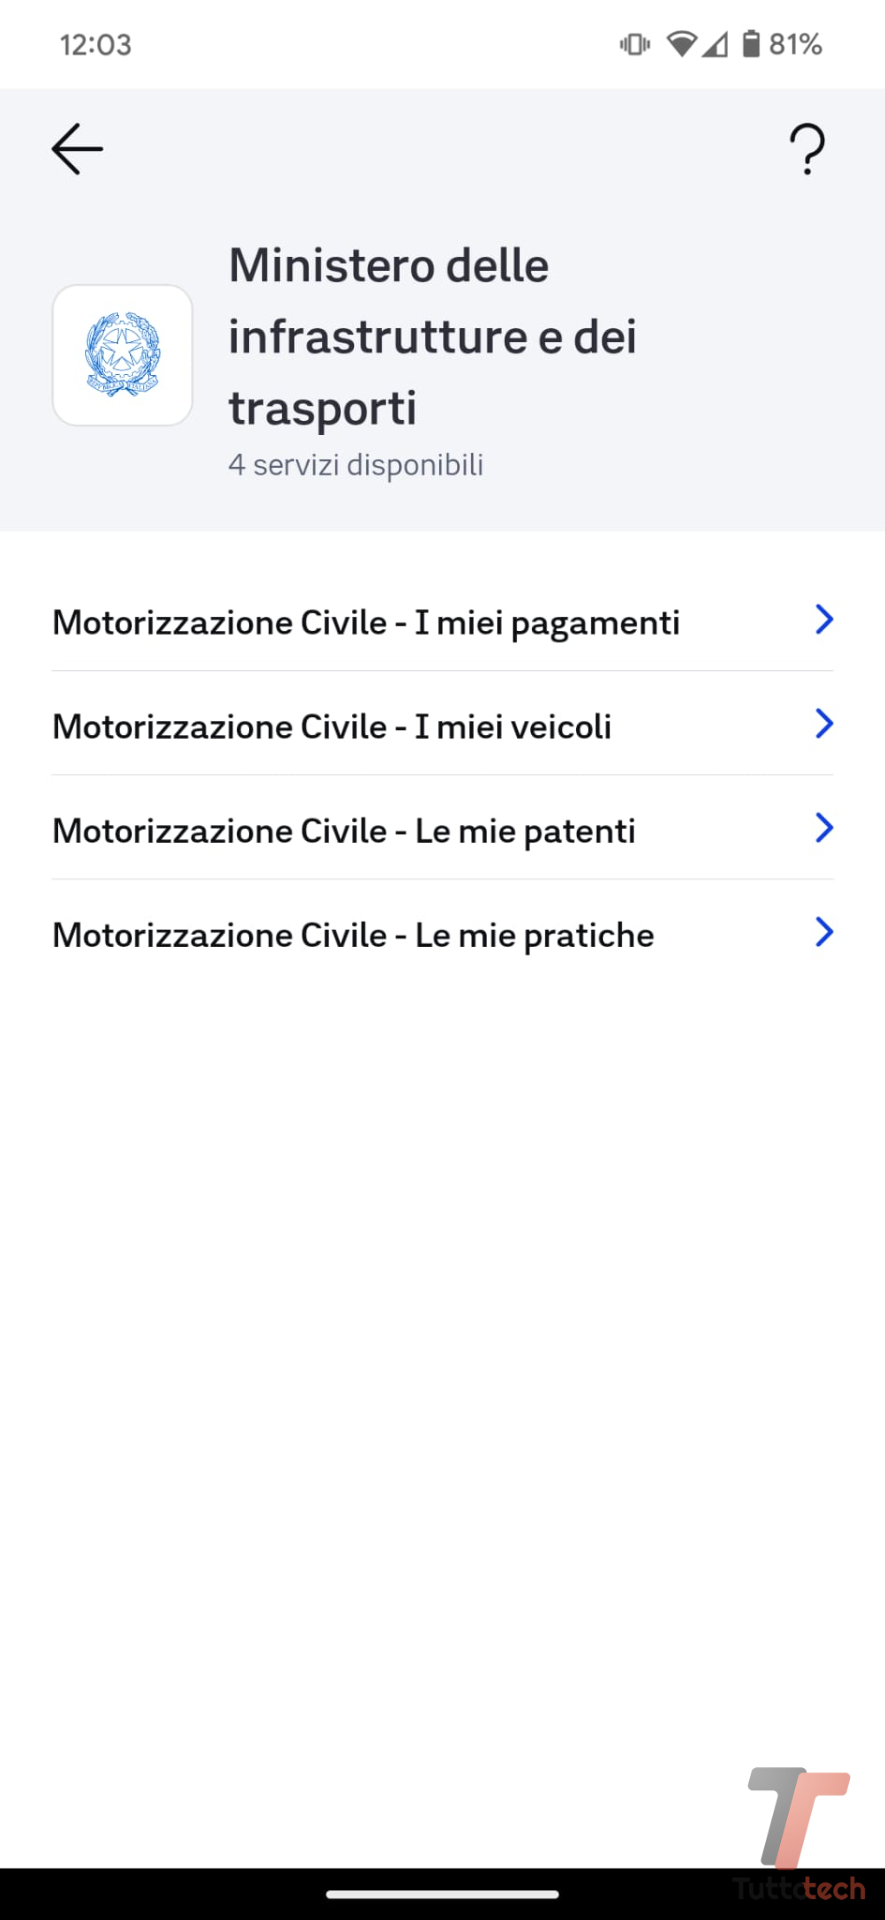The width and height of the screenshot is (885, 1920).
Task: Tap the Tuttotech watermark logo
Action: tap(799, 1832)
